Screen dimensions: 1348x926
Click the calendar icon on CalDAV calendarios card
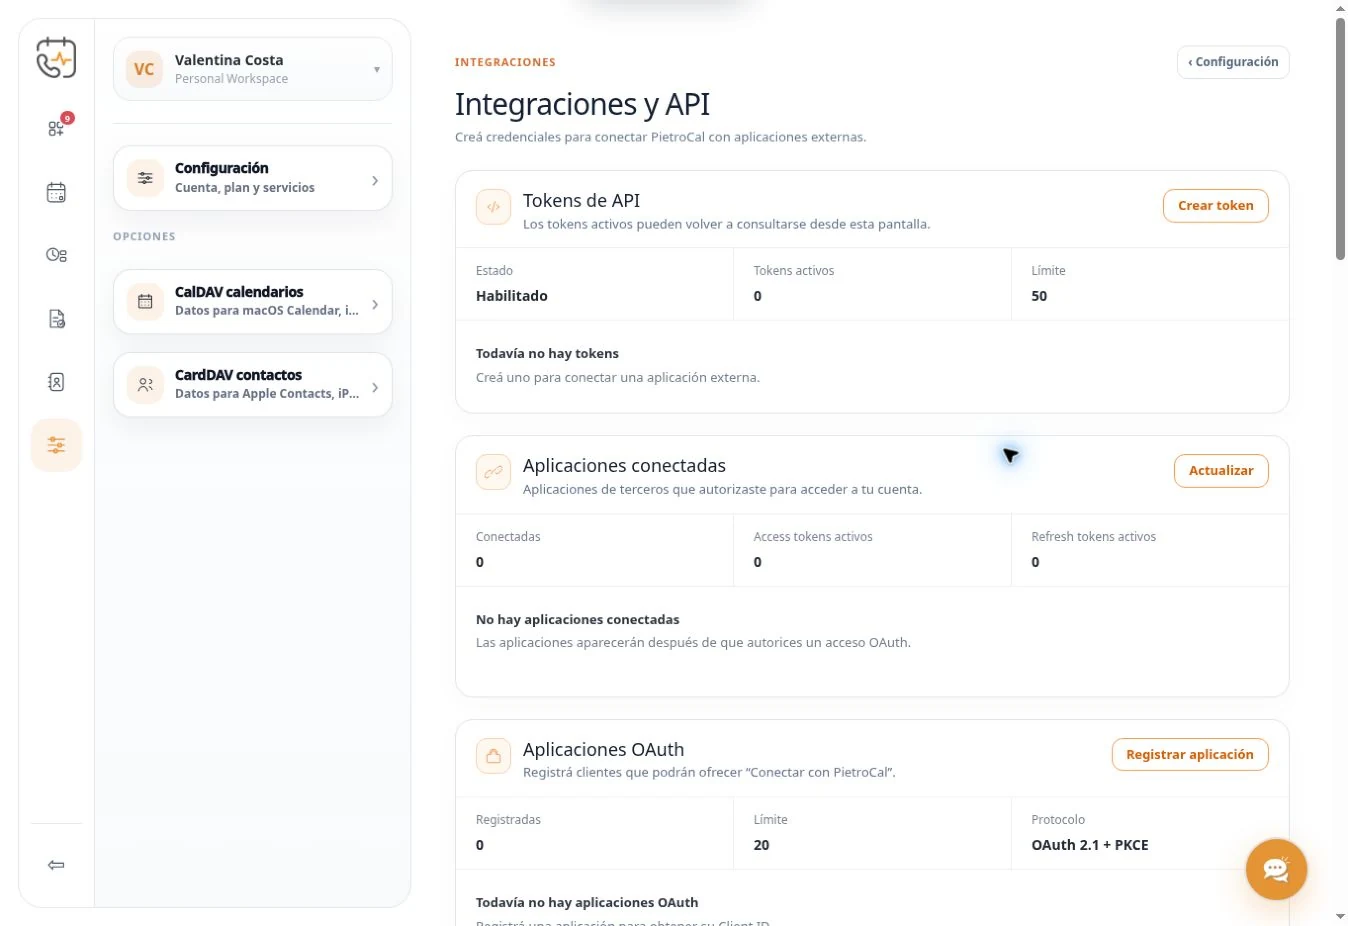tap(145, 301)
